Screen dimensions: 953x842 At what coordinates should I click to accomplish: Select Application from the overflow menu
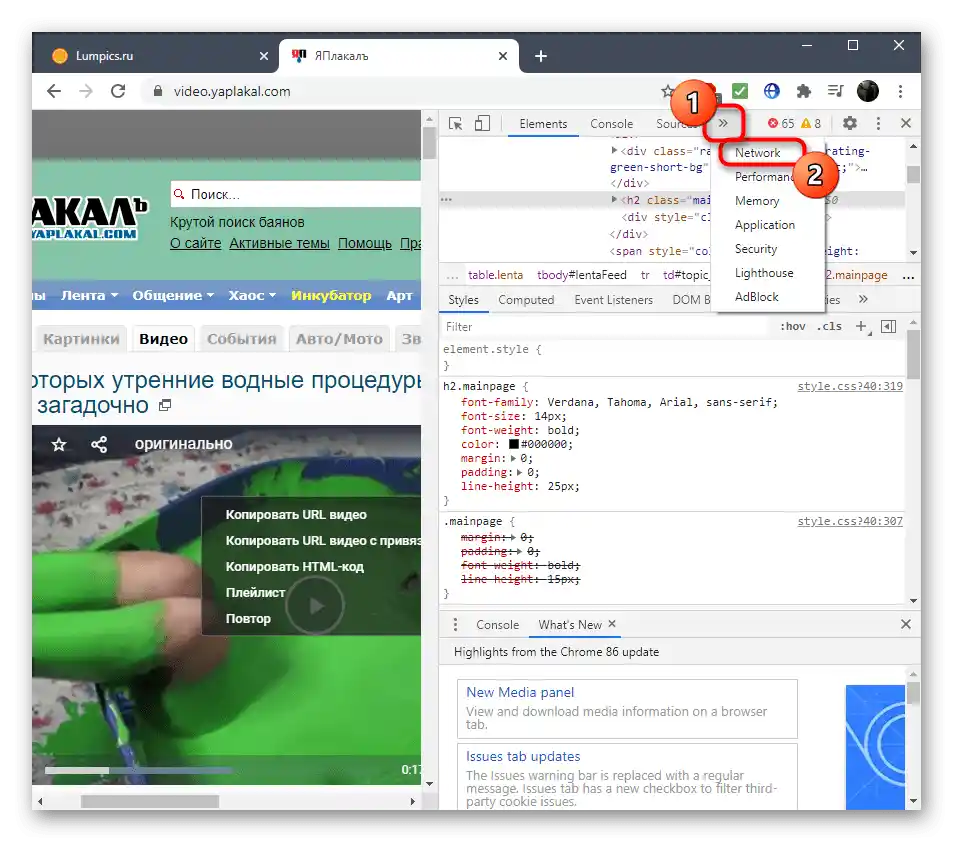[765, 225]
